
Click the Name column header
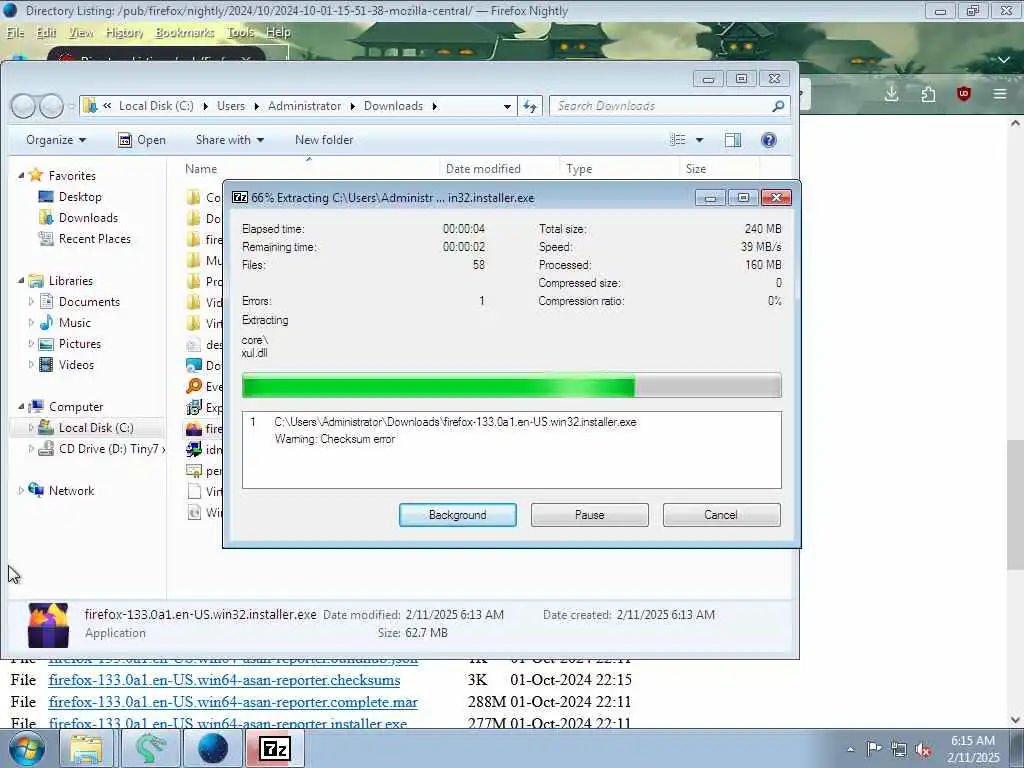coord(200,168)
